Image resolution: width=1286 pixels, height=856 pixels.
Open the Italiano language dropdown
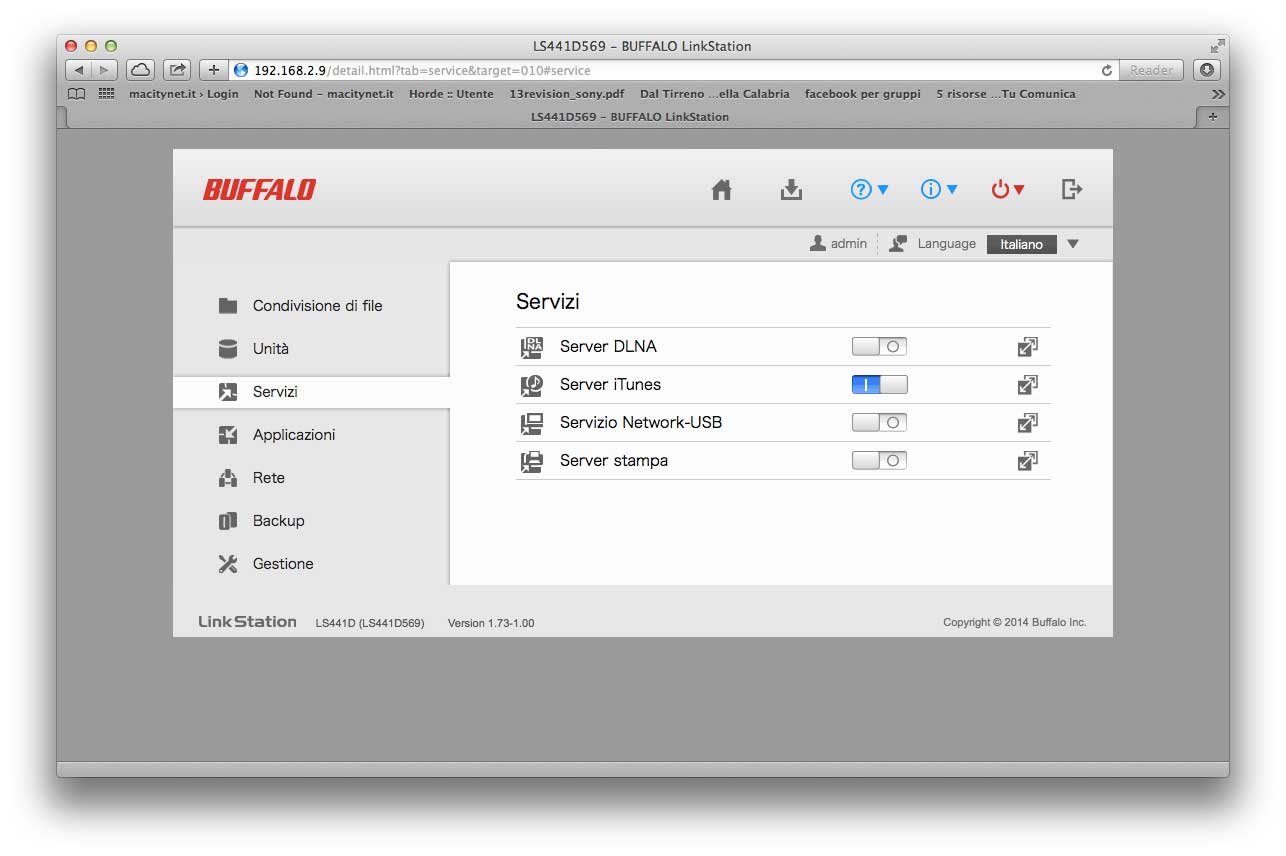pos(1021,244)
